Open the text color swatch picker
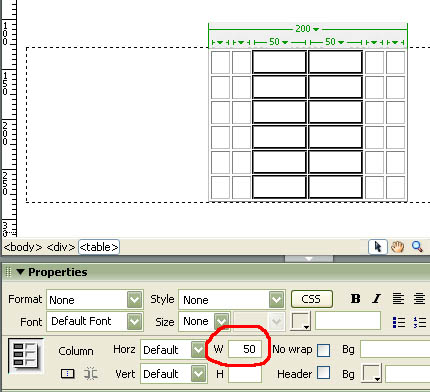Screen dimensions: 430x392 click(x=301, y=321)
